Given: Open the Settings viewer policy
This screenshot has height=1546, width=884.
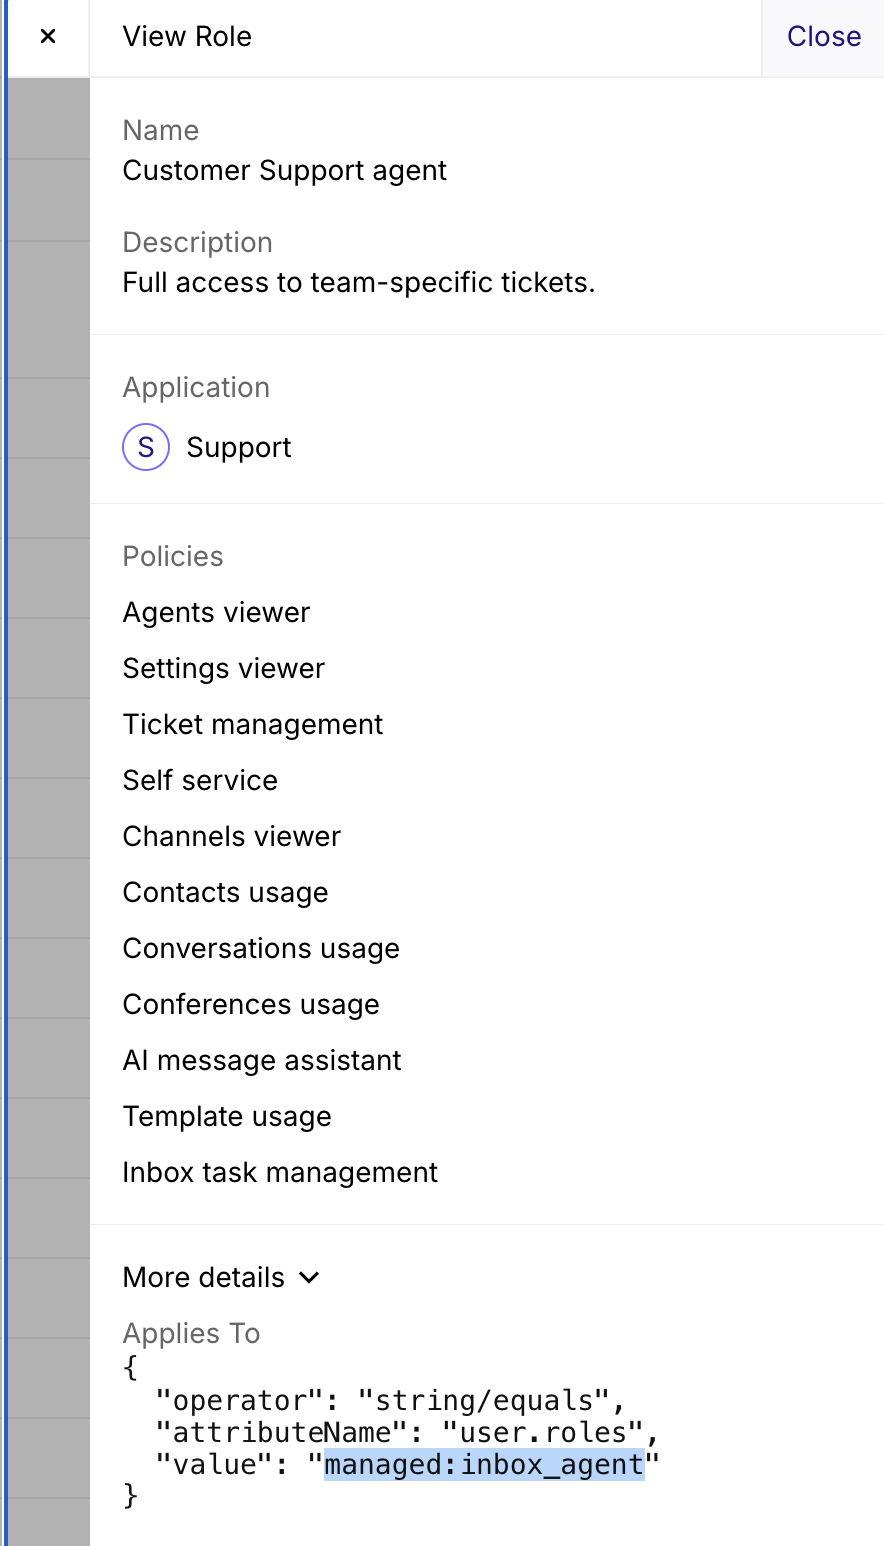Looking at the screenshot, I should (223, 668).
